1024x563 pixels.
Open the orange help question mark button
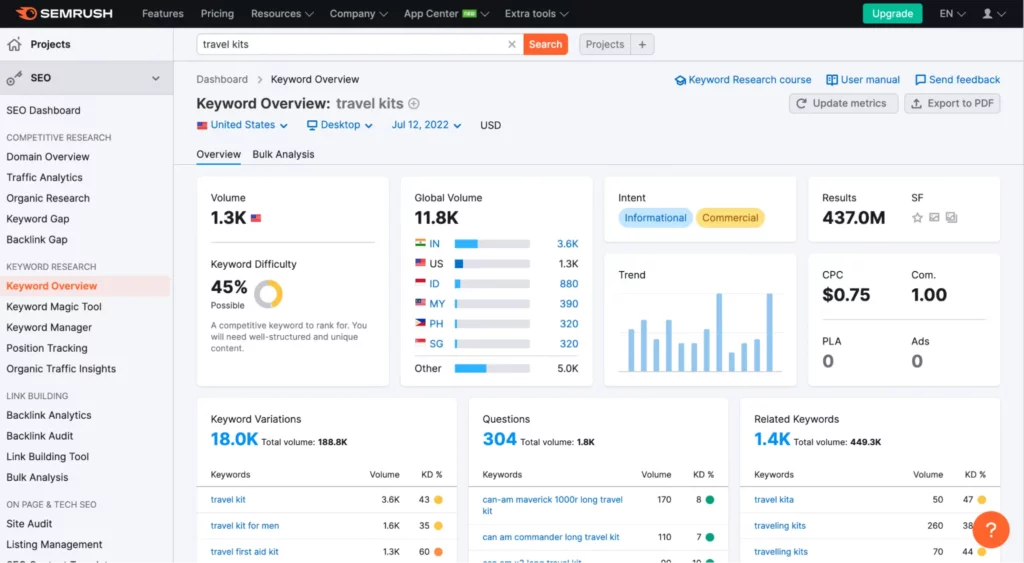tap(991, 529)
